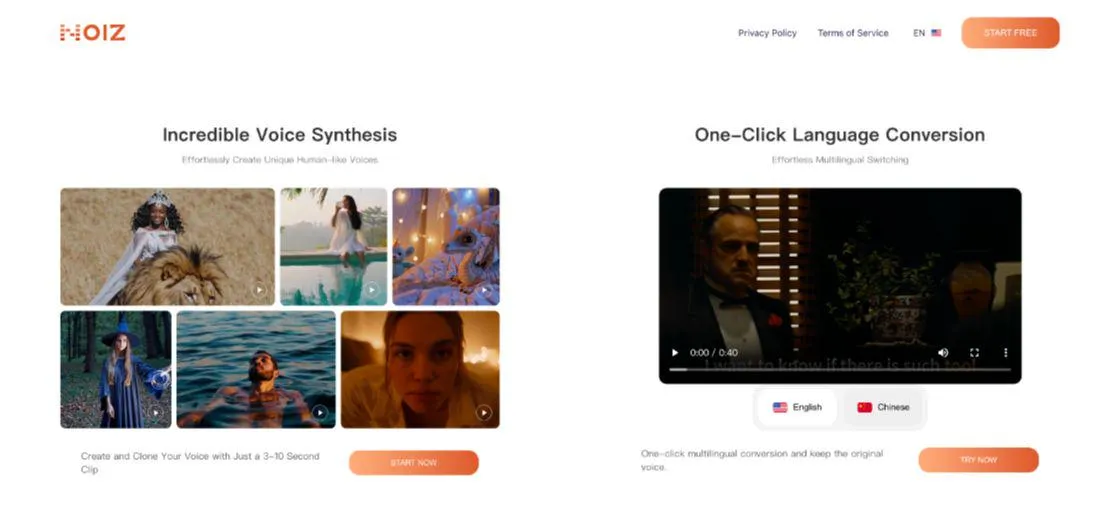Play the baby dragon clip
1119x532 pixels.
coord(484,290)
